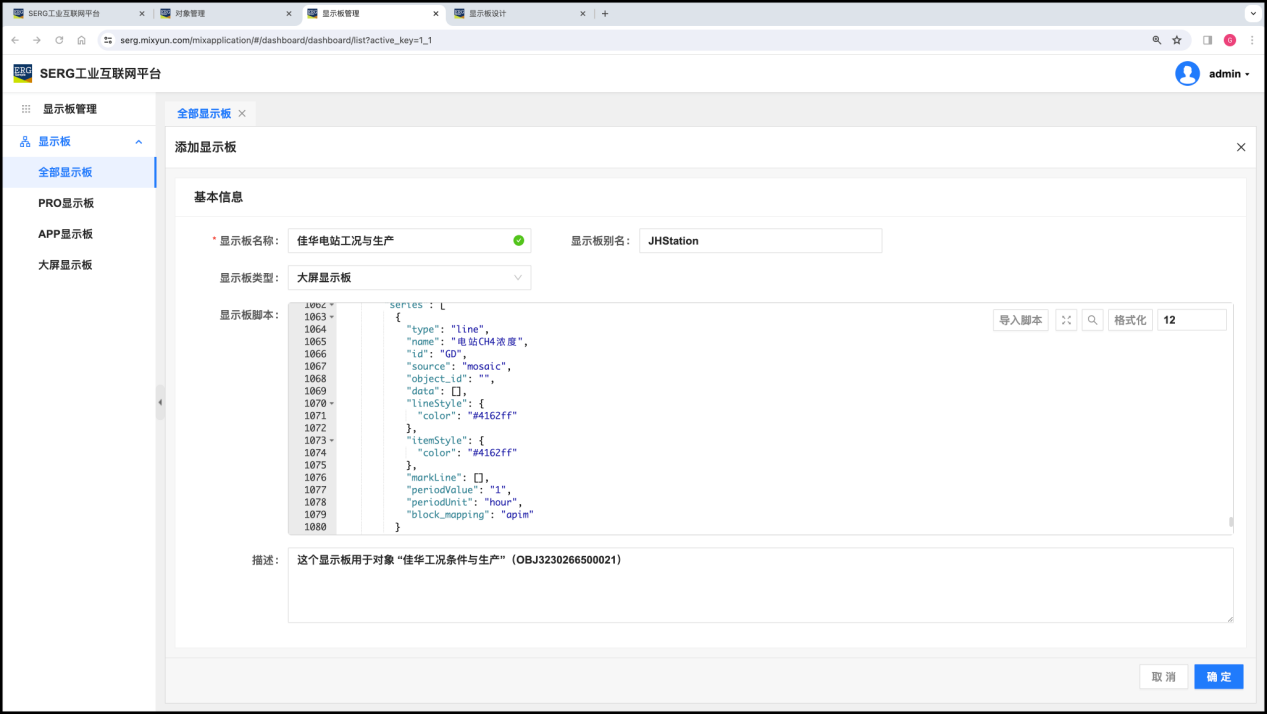The image size is (1267, 714).
Task: Click the script editor vertical scrollbar
Action: pos(1230,521)
